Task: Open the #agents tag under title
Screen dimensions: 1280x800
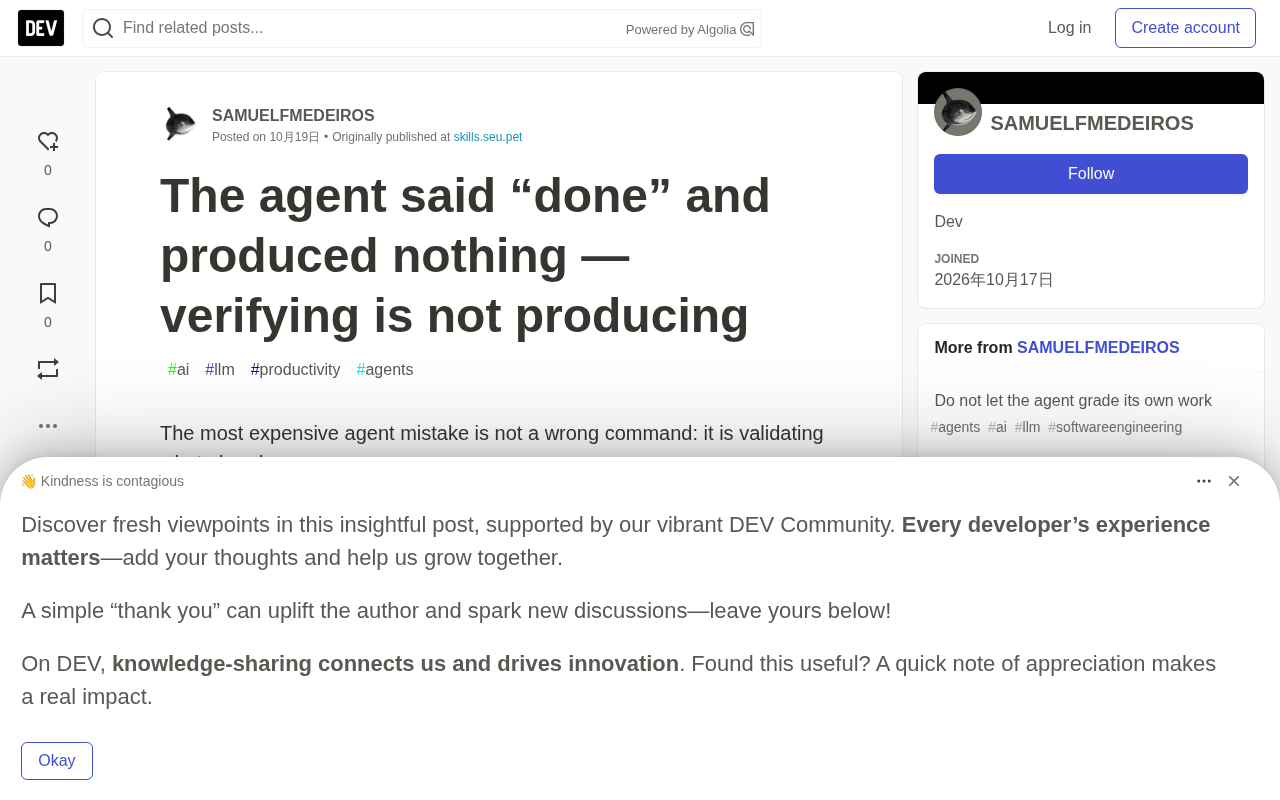Action: [x=385, y=370]
